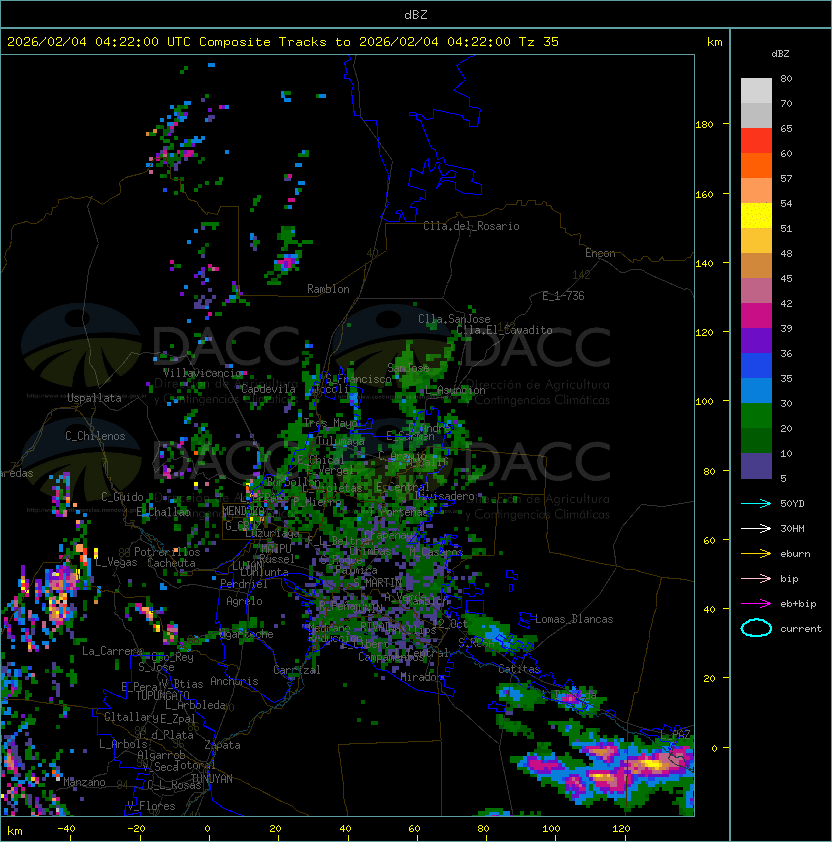Click the 'E_1-736' map label

563,296
